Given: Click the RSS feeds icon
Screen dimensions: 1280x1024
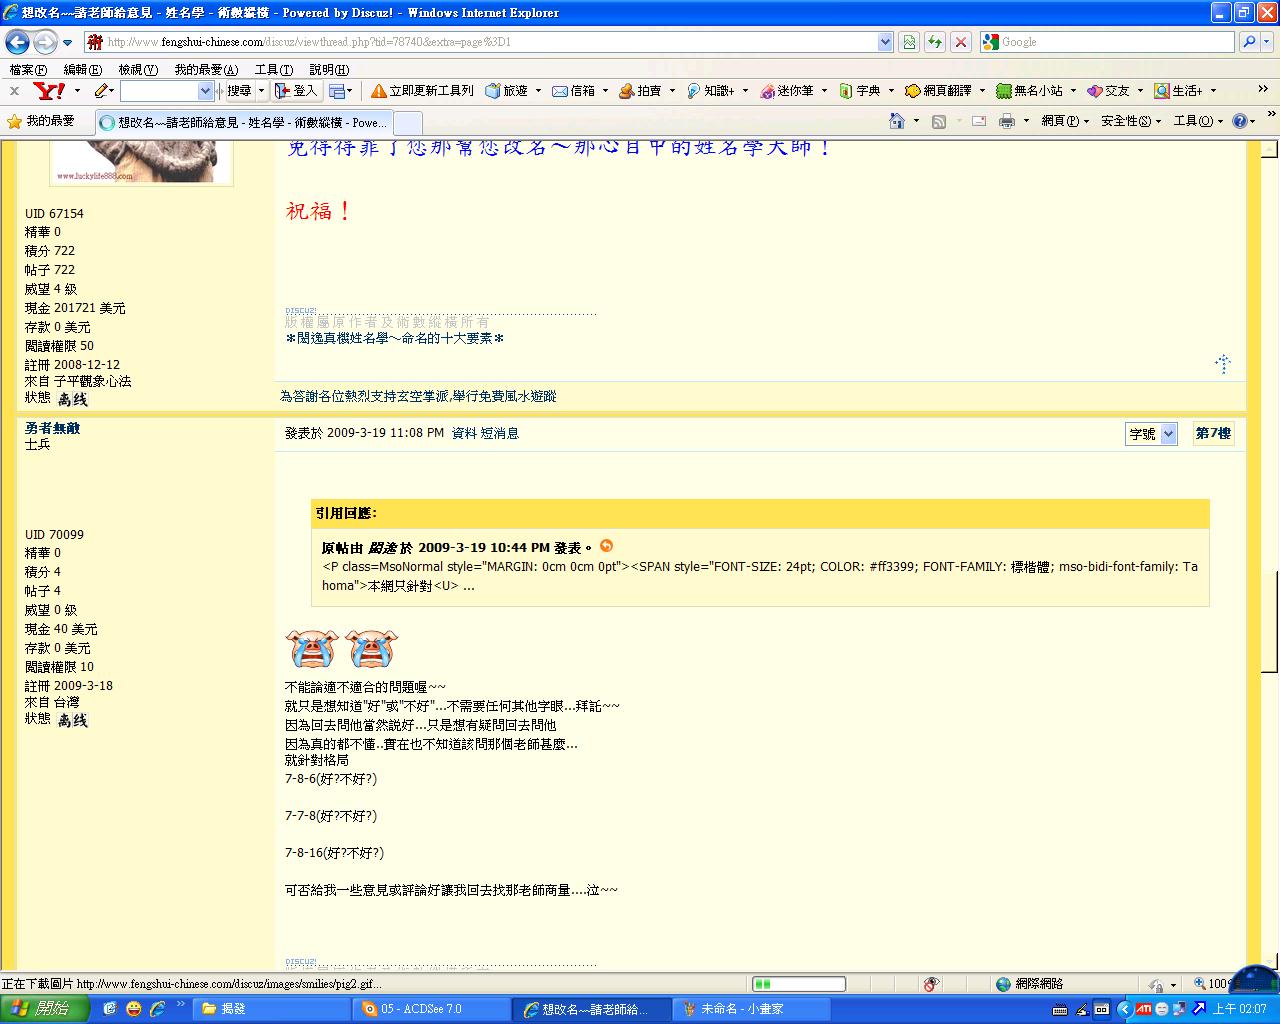Looking at the screenshot, I should click(x=938, y=121).
